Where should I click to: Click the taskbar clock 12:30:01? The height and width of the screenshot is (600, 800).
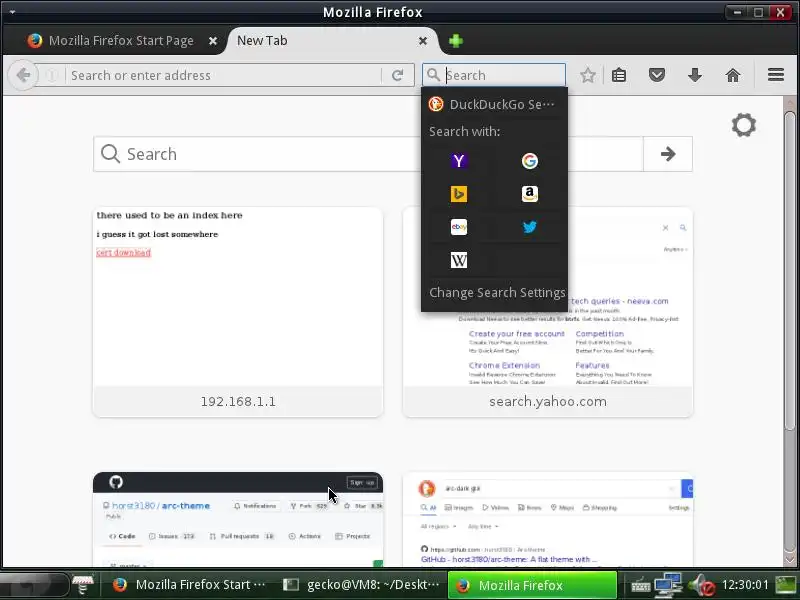coord(745,585)
